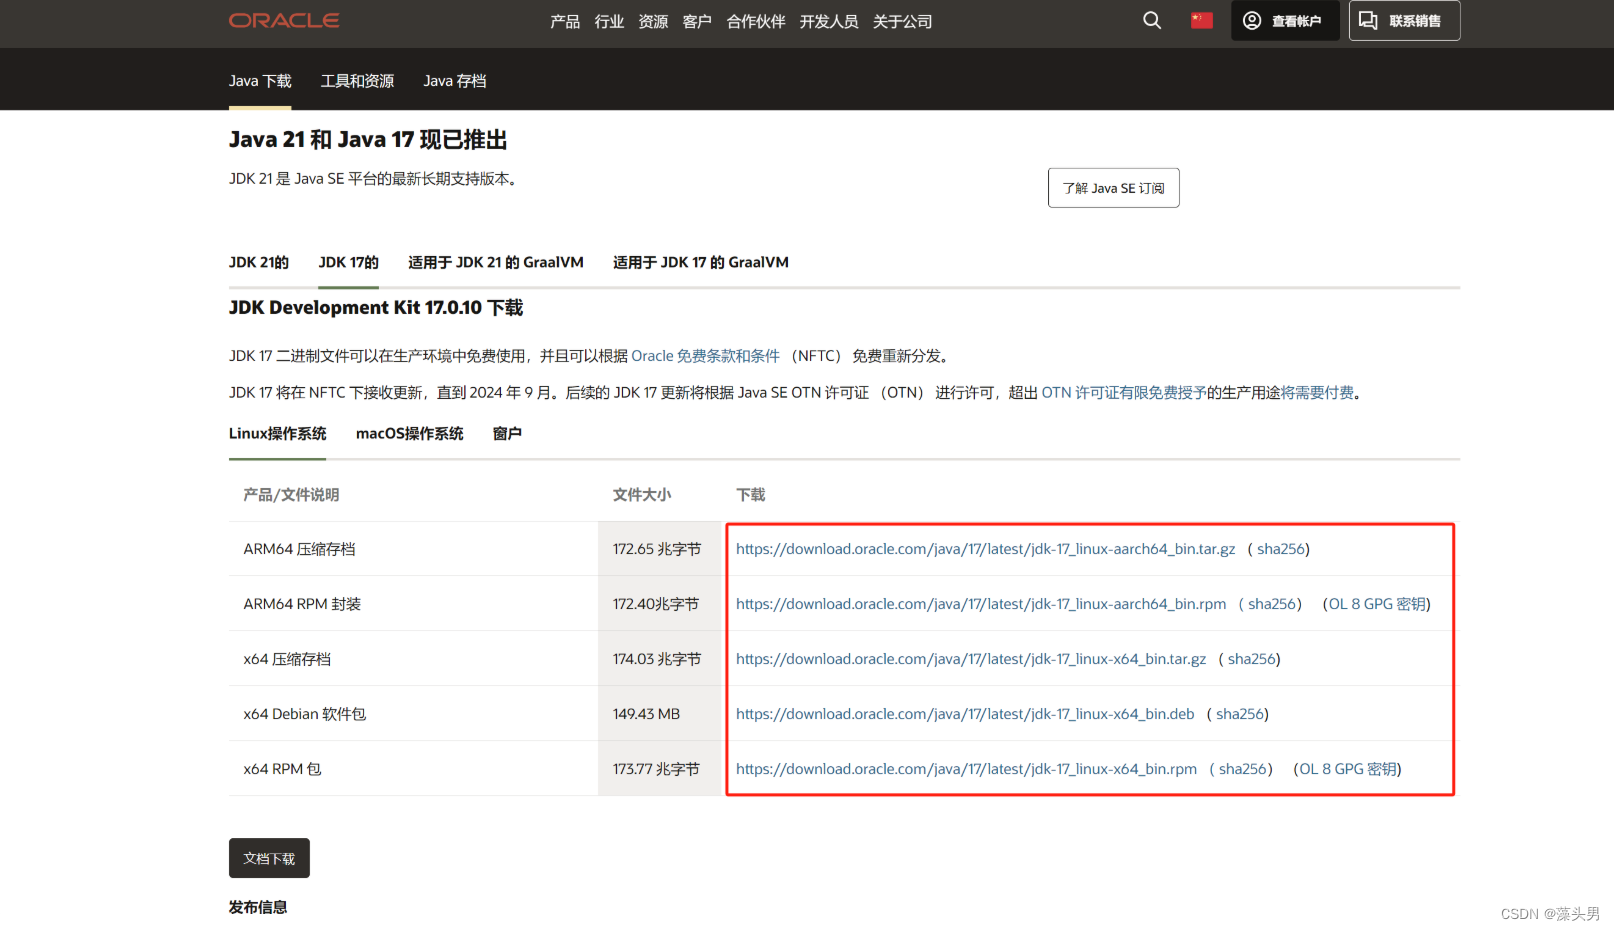Image resolution: width=1614 pixels, height=931 pixels.
Task: Open the 客户 menu
Action: pos(697,22)
